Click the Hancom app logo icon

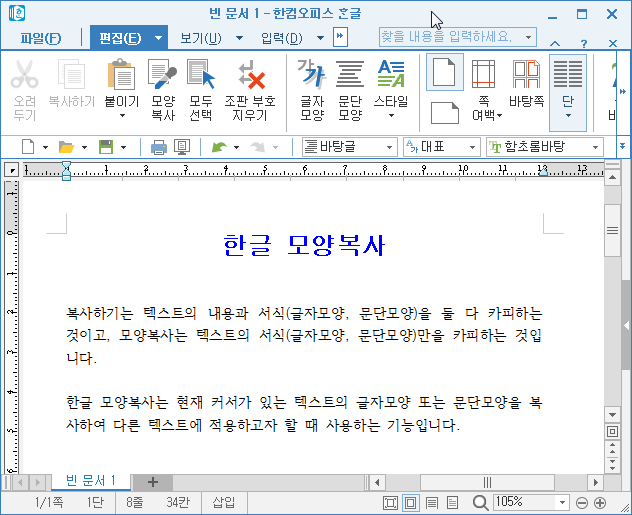(x=17, y=13)
